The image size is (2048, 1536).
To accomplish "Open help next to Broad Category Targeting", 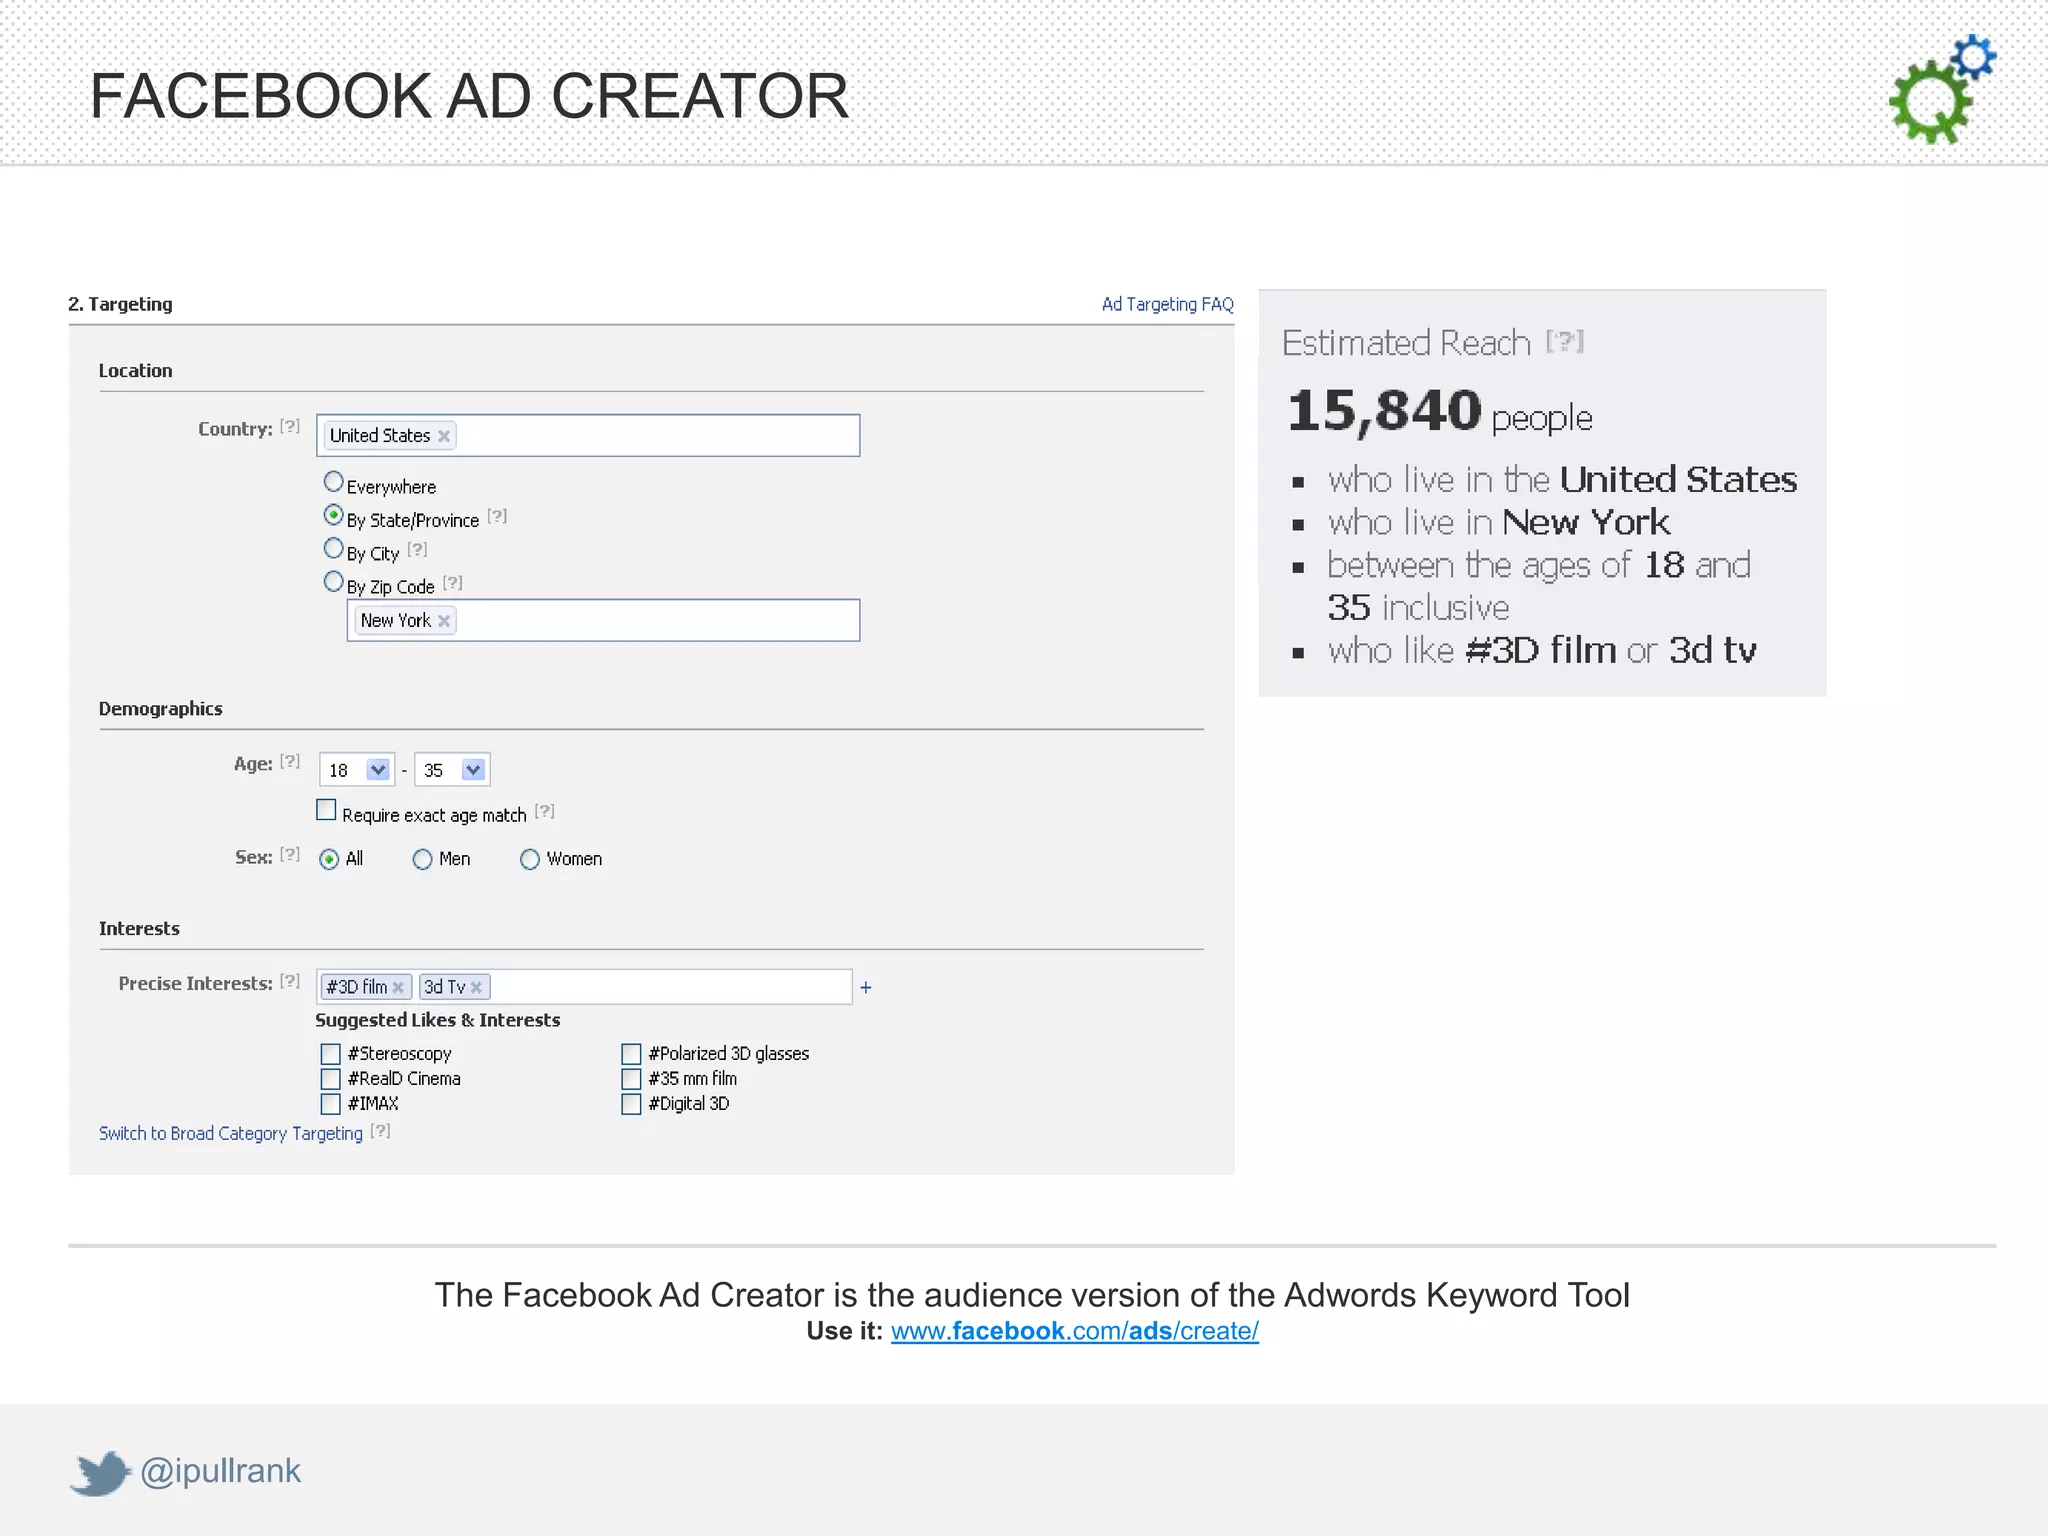I will 380,1132.
